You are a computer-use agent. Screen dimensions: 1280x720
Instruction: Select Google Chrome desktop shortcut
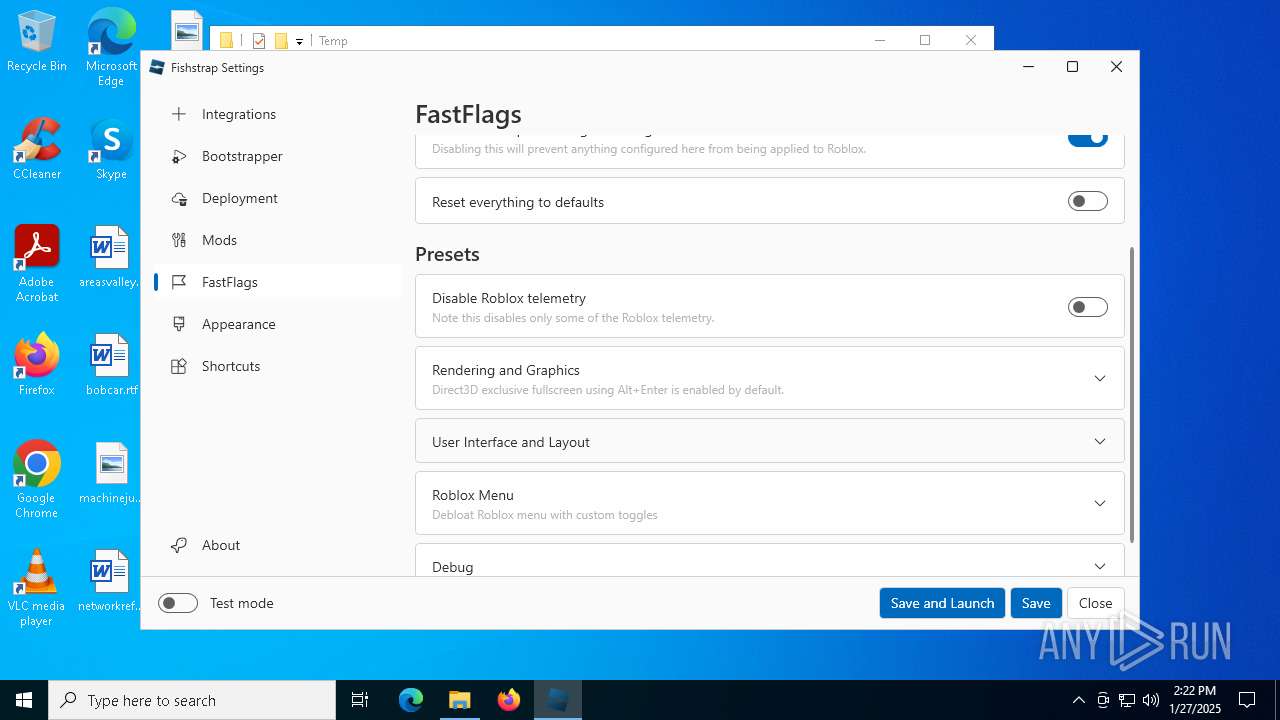click(x=37, y=480)
